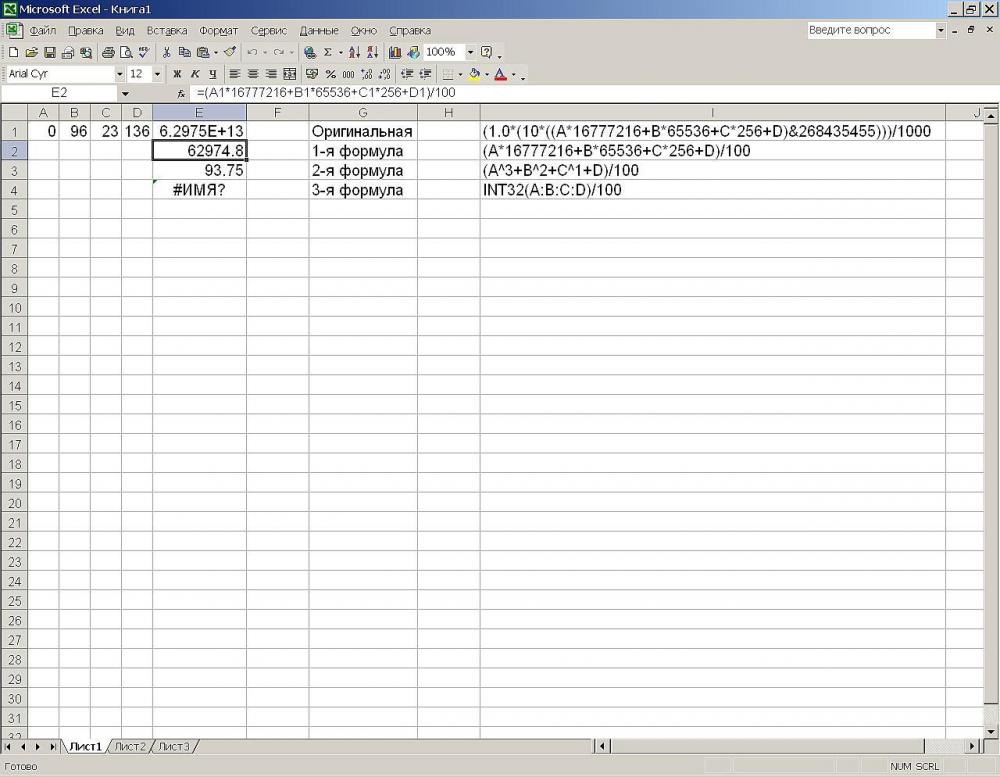
Task: Click in the formula bar
Action: tap(593, 93)
